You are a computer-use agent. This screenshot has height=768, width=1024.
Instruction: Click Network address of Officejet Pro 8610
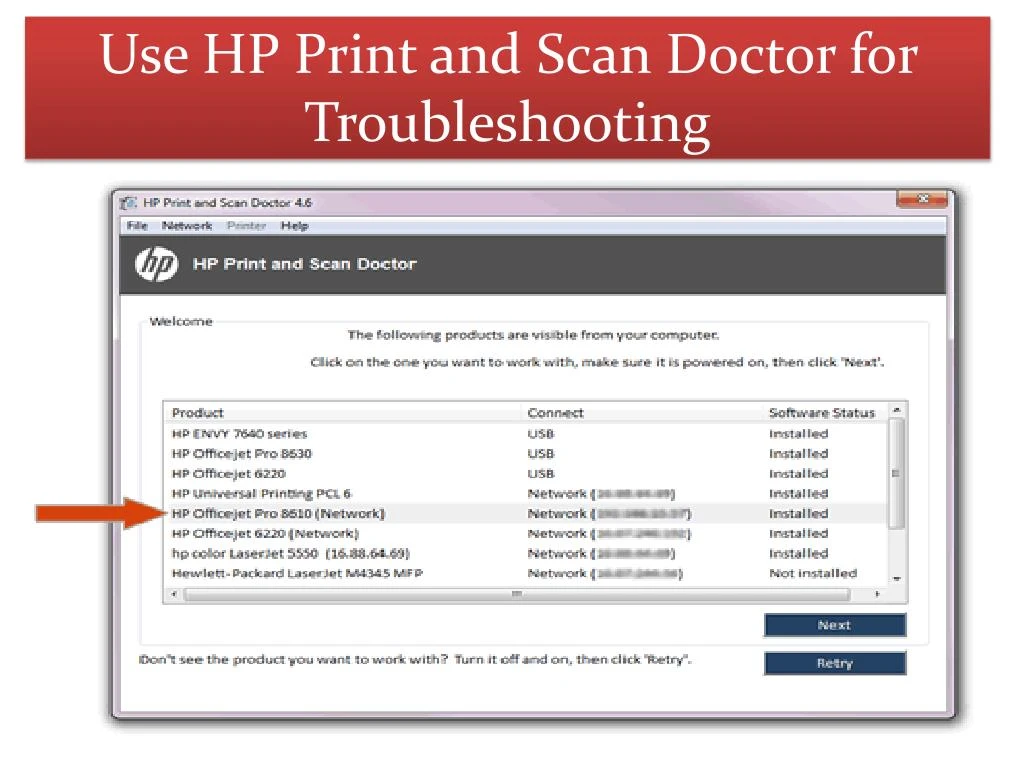coord(609,513)
